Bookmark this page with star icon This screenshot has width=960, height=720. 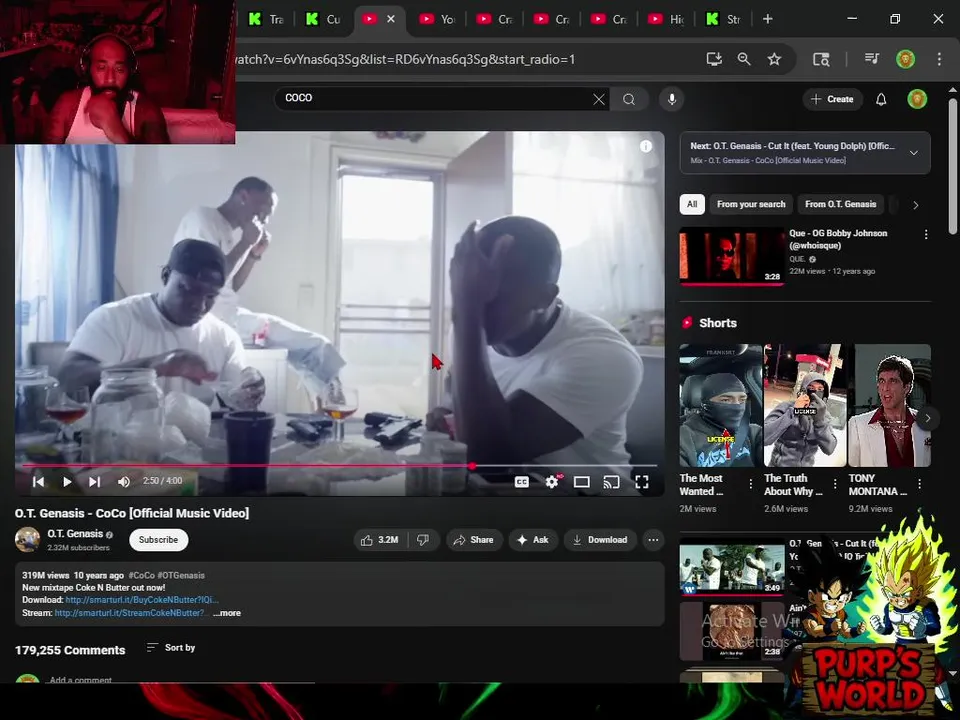[774, 59]
